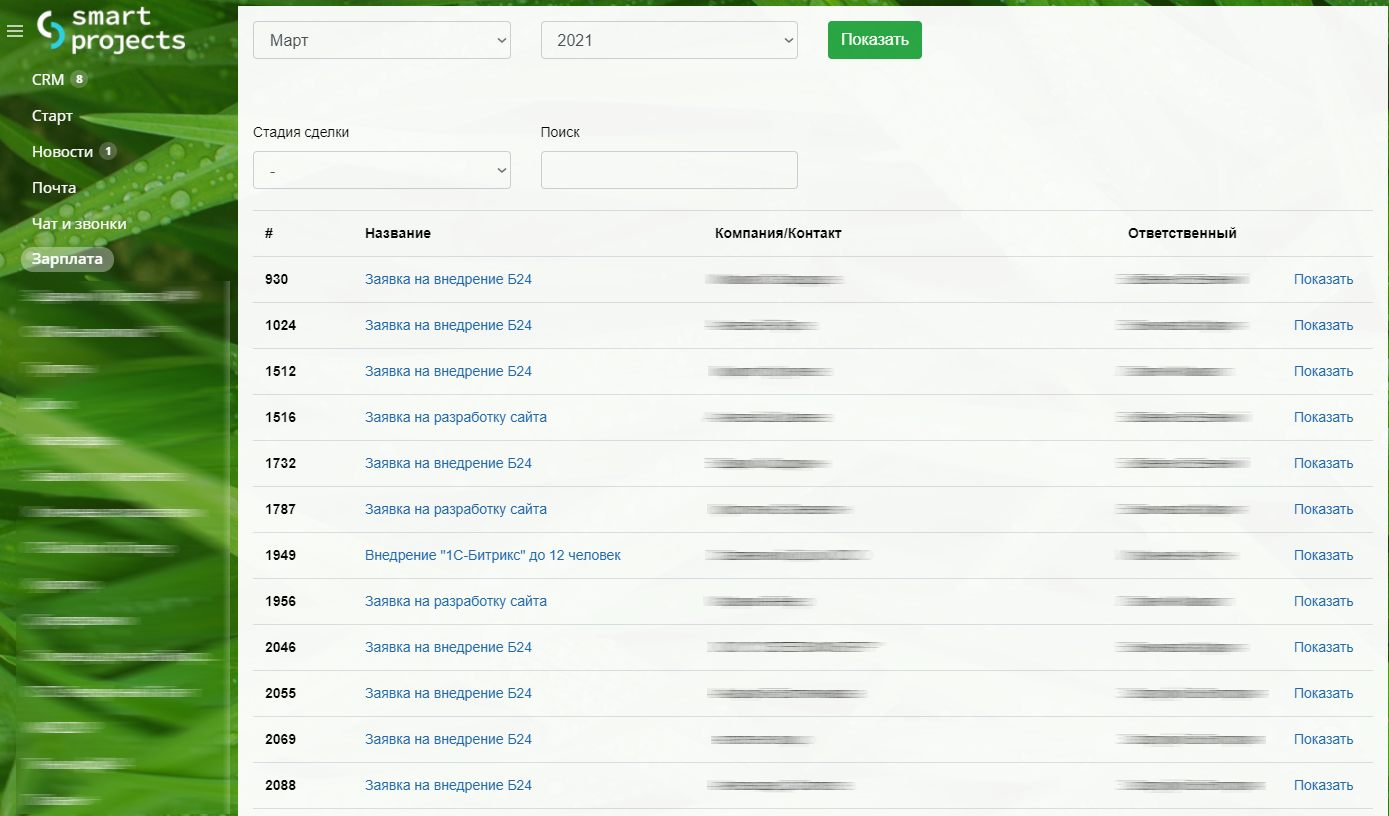Image resolution: width=1389 pixels, height=816 pixels.
Task: Click the Название column header
Action: [x=397, y=234]
